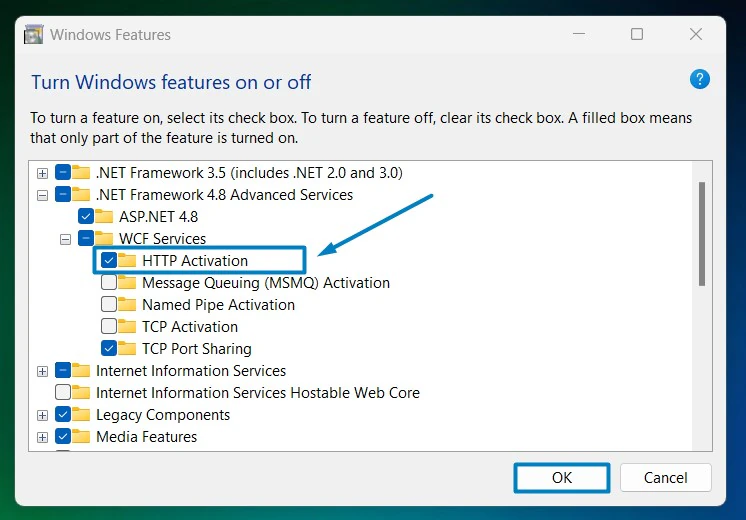Select .NET Framework 4.8 Advanced Services label
746x520 pixels.
click(x=225, y=195)
